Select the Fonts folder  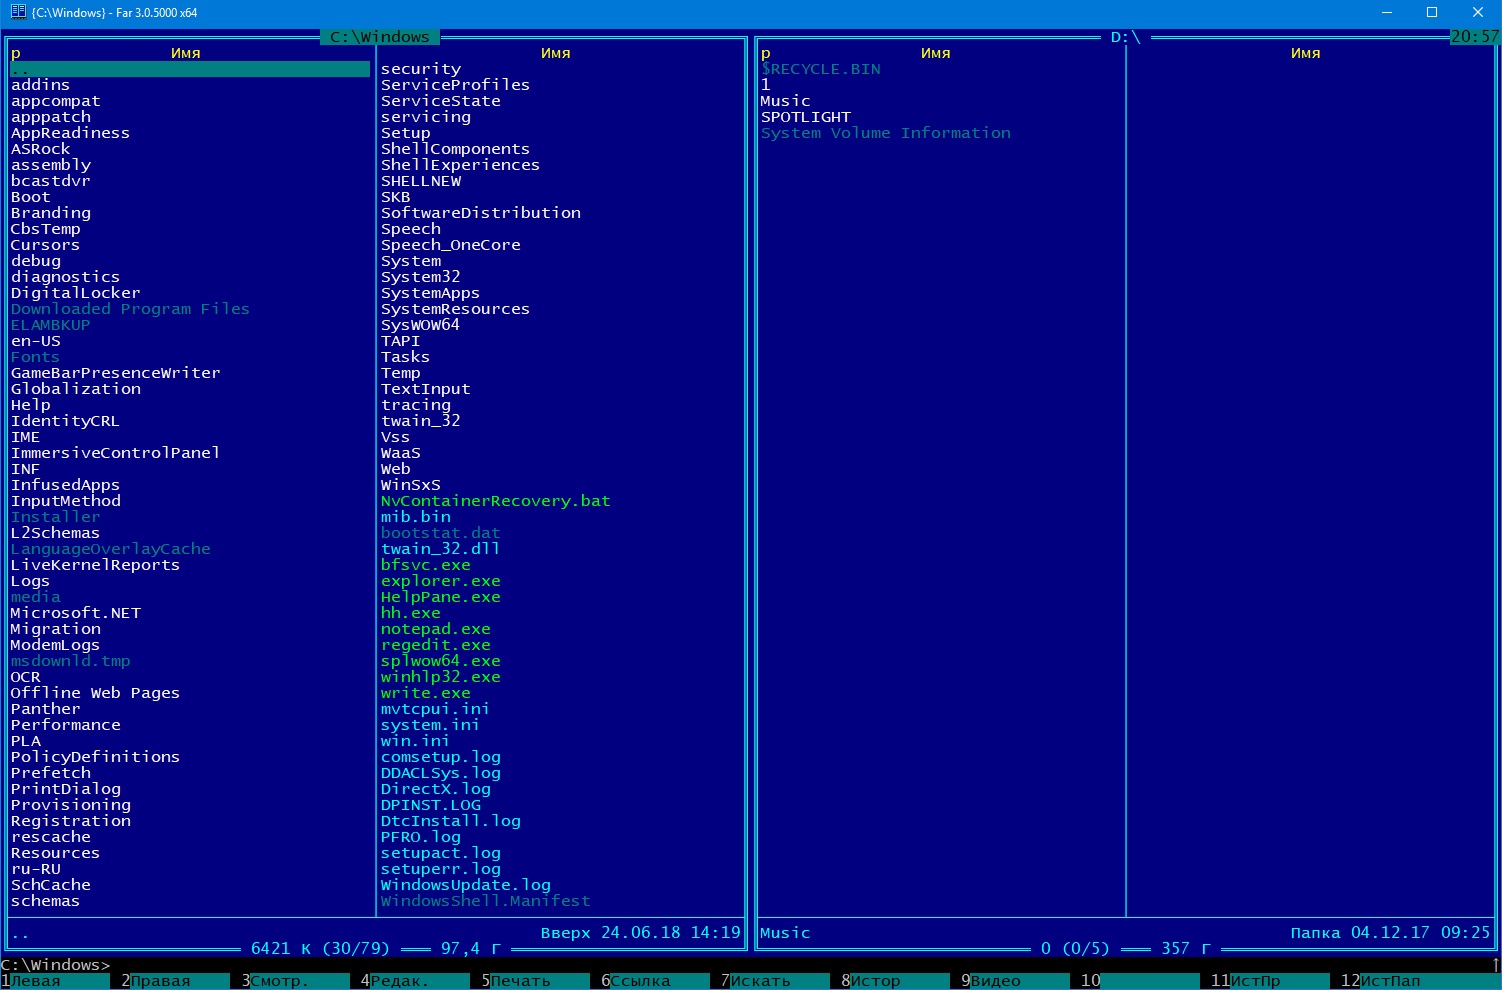36,357
